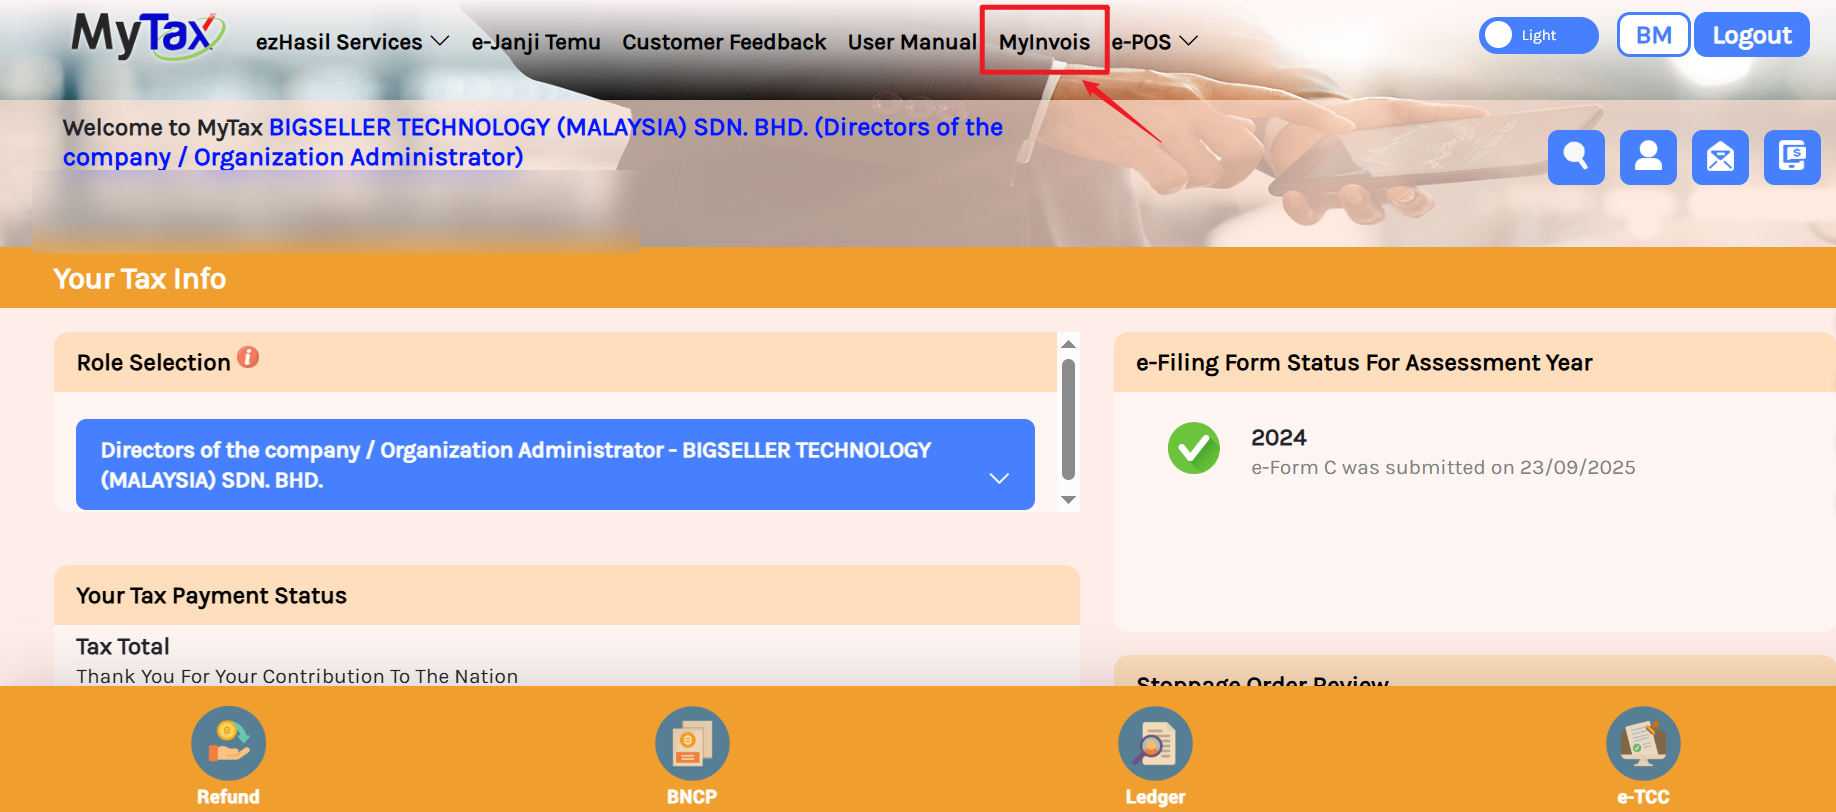Screen dimensions: 1836x812
Task: Click the green check status icon for 2024
Action: pyautogui.click(x=1194, y=448)
